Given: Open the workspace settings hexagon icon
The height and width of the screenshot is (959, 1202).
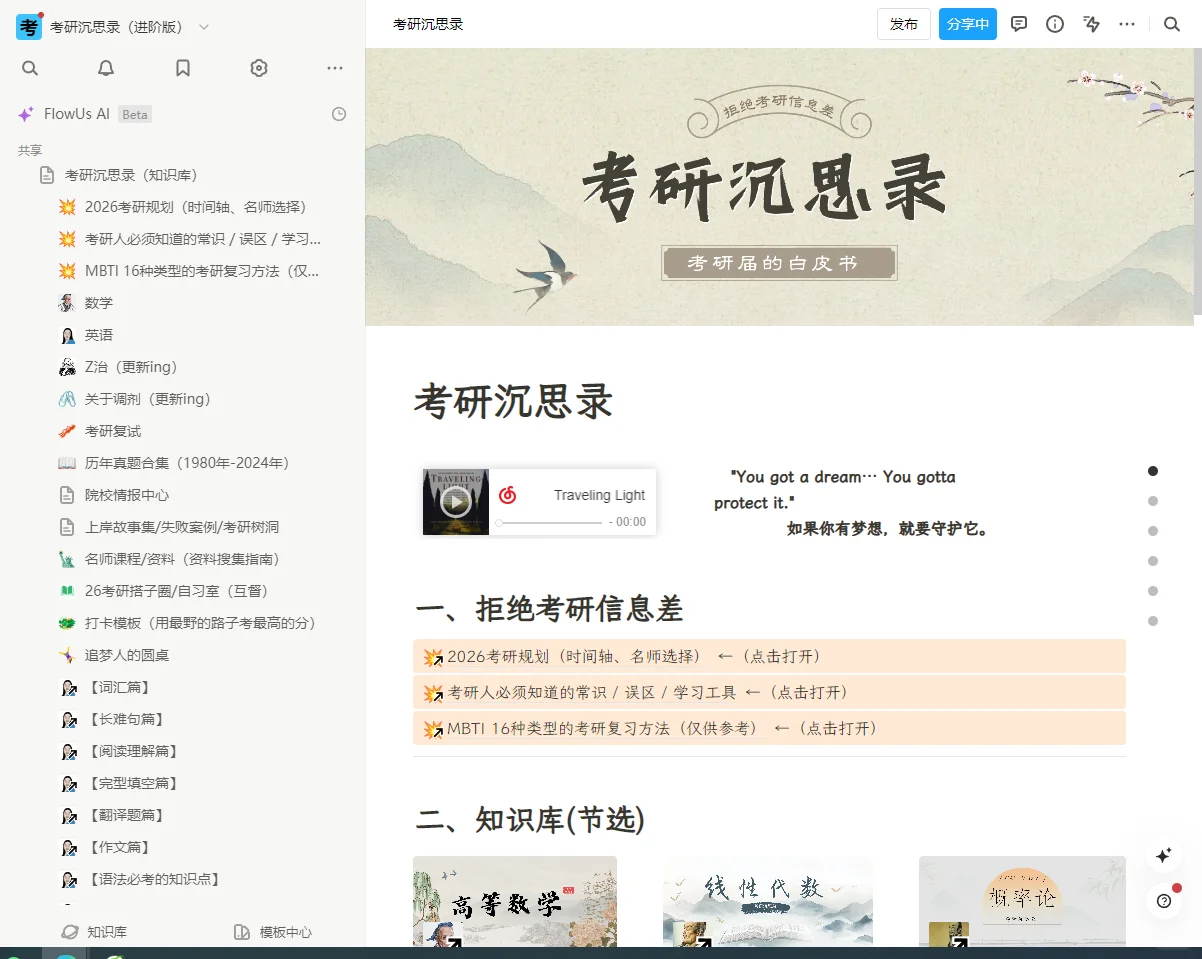Looking at the screenshot, I should point(259,68).
